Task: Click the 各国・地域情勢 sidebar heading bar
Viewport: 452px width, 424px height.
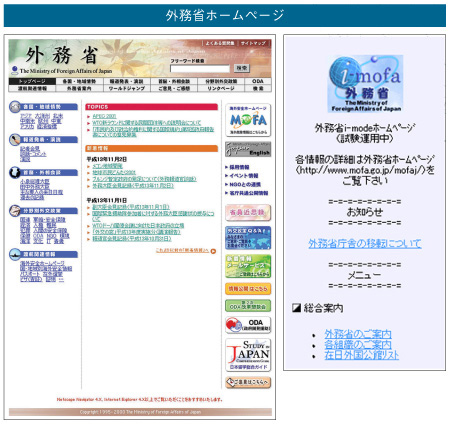Action: click(x=49, y=107)
